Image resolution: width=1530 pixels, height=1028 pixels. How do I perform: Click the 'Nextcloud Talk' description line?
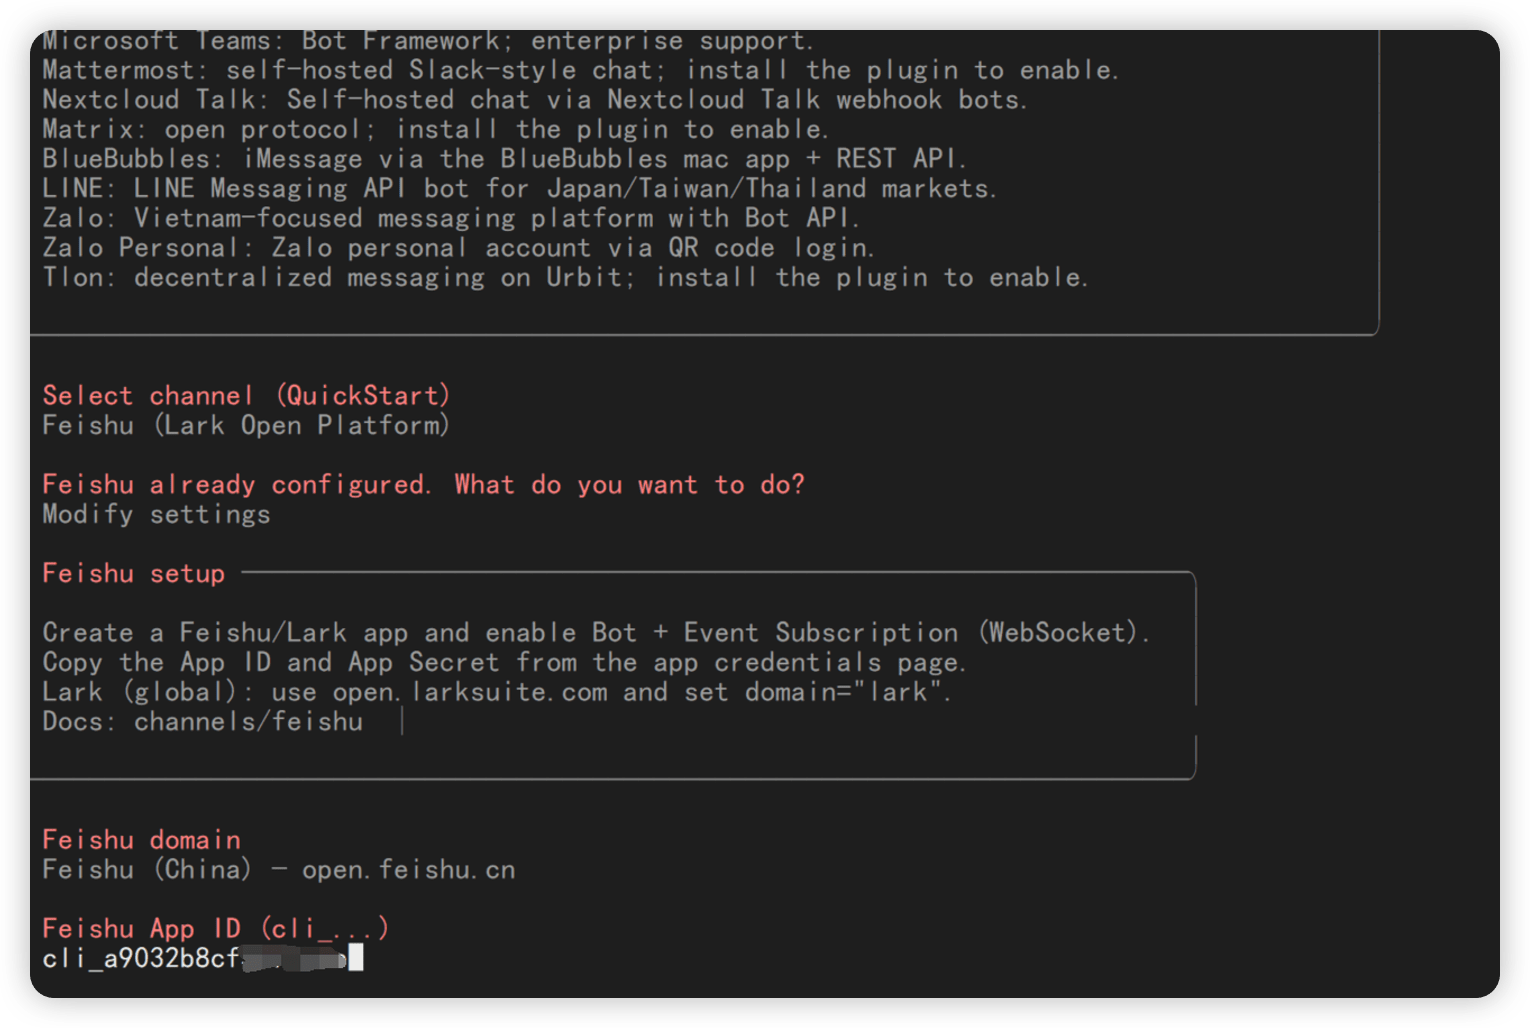click(x=535, y=100)
